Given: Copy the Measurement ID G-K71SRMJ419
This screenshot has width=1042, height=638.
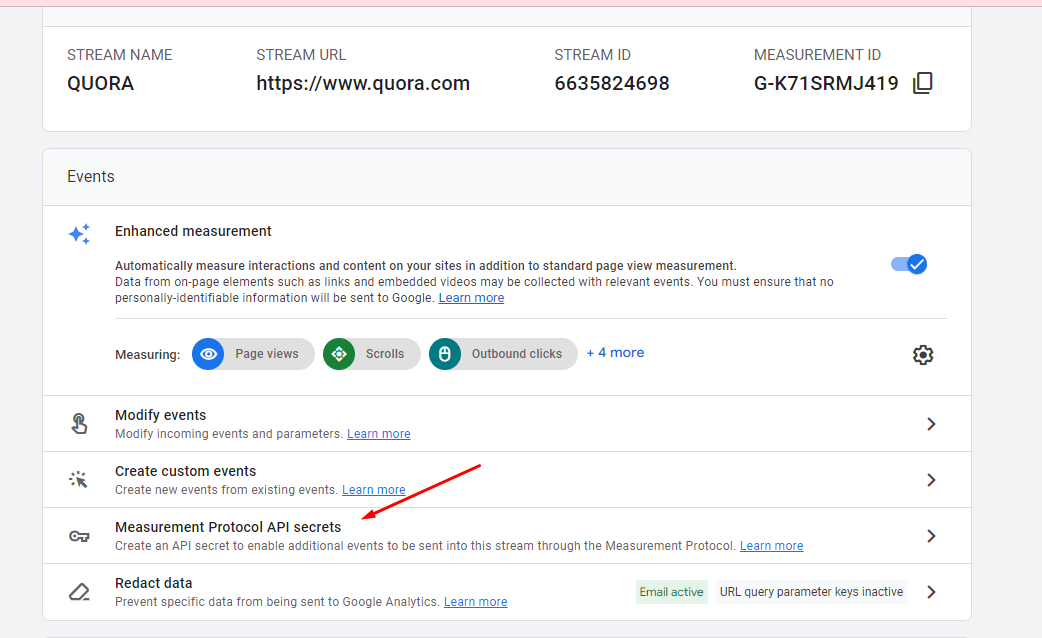Looking at the screenshot, I should click(922, 83).
